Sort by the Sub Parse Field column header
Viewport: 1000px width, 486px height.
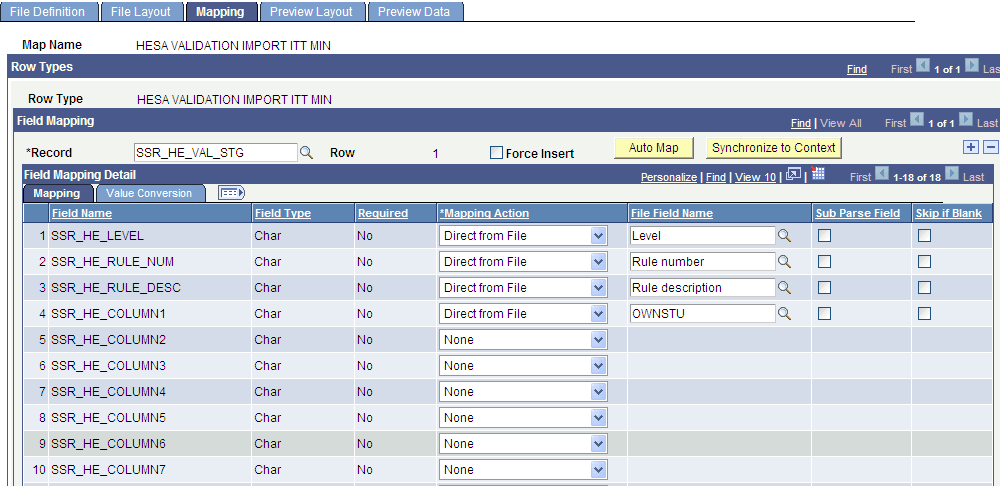(858, 213)
